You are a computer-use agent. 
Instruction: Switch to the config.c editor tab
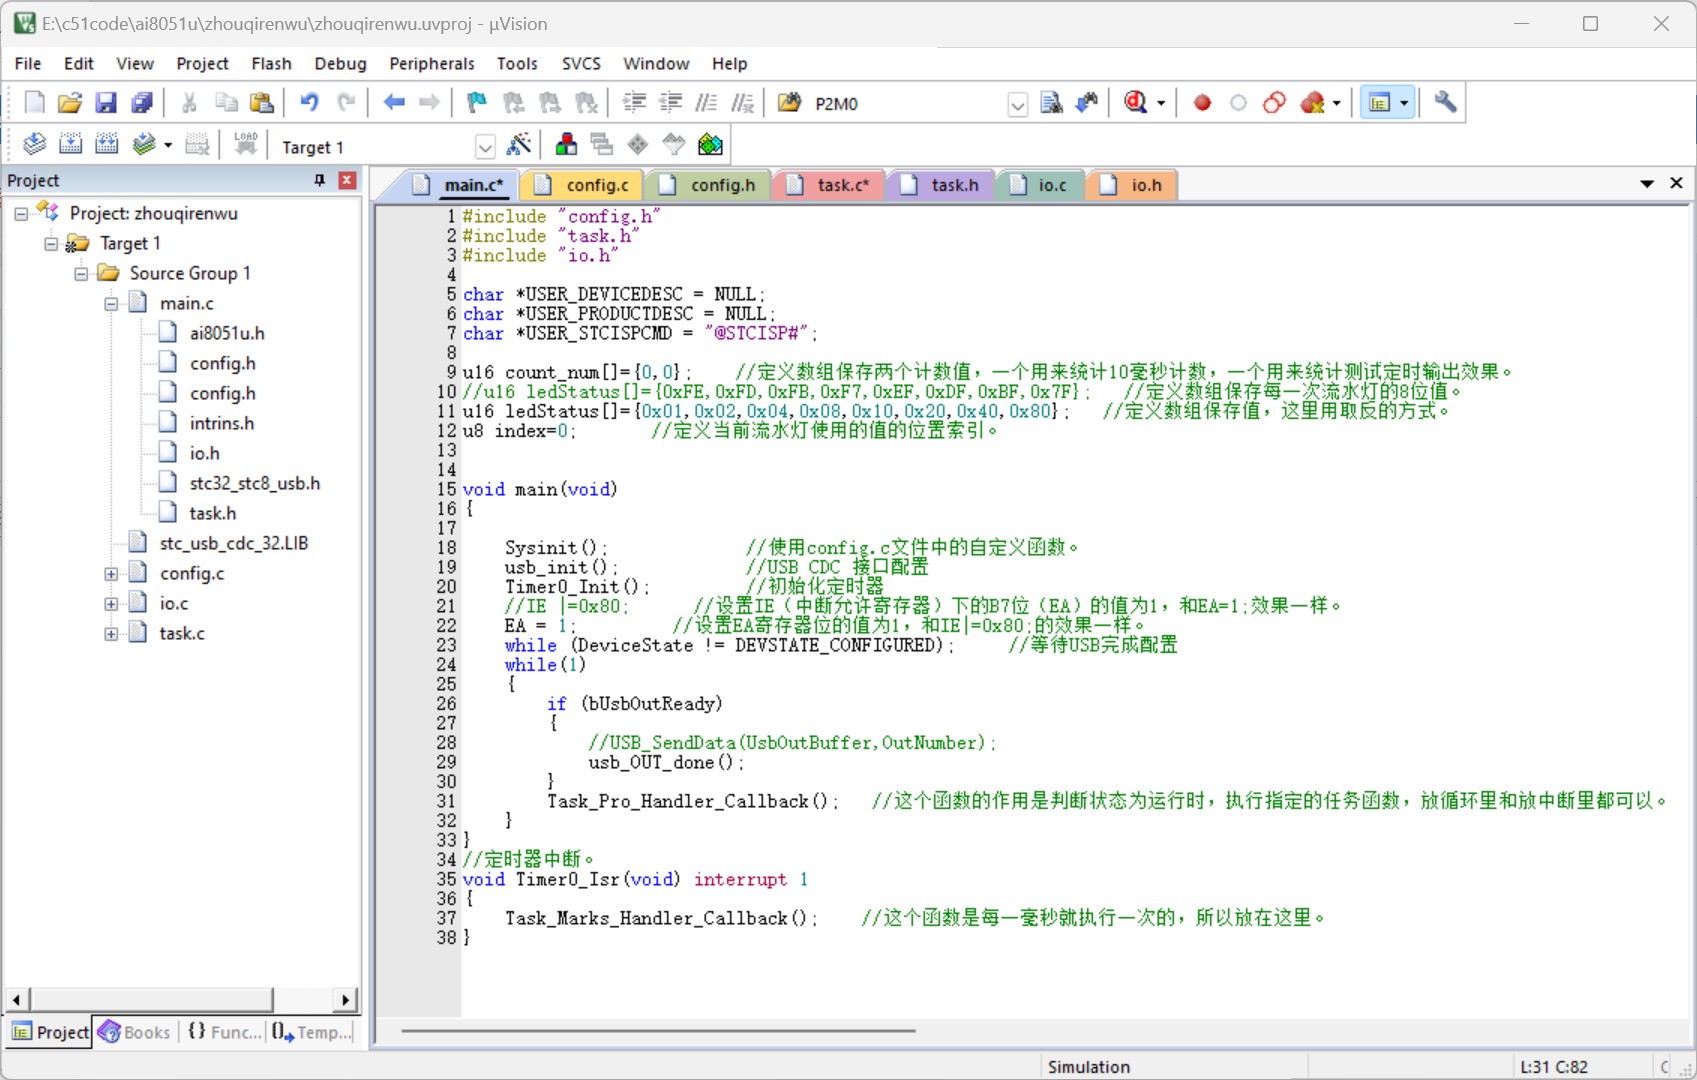(x=585, y=185)
